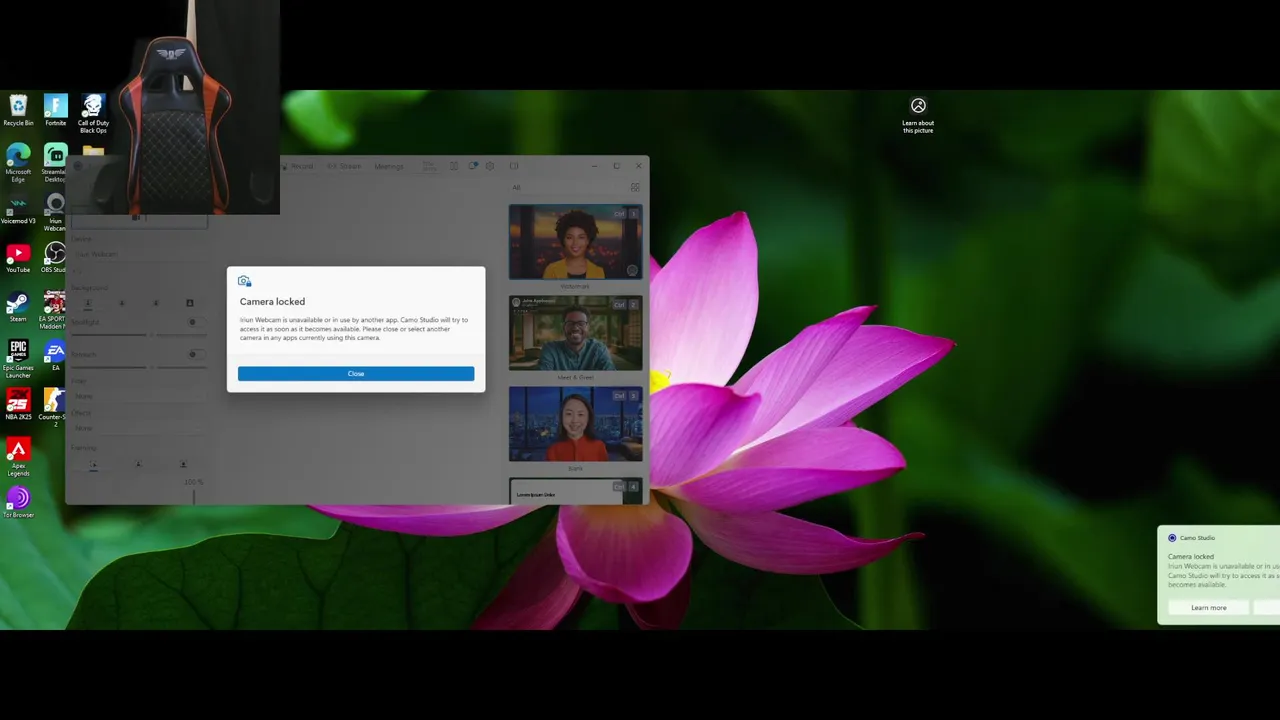
Task: Open the Device dropdown showing Iriun Webcam
Action: (138, 254)
